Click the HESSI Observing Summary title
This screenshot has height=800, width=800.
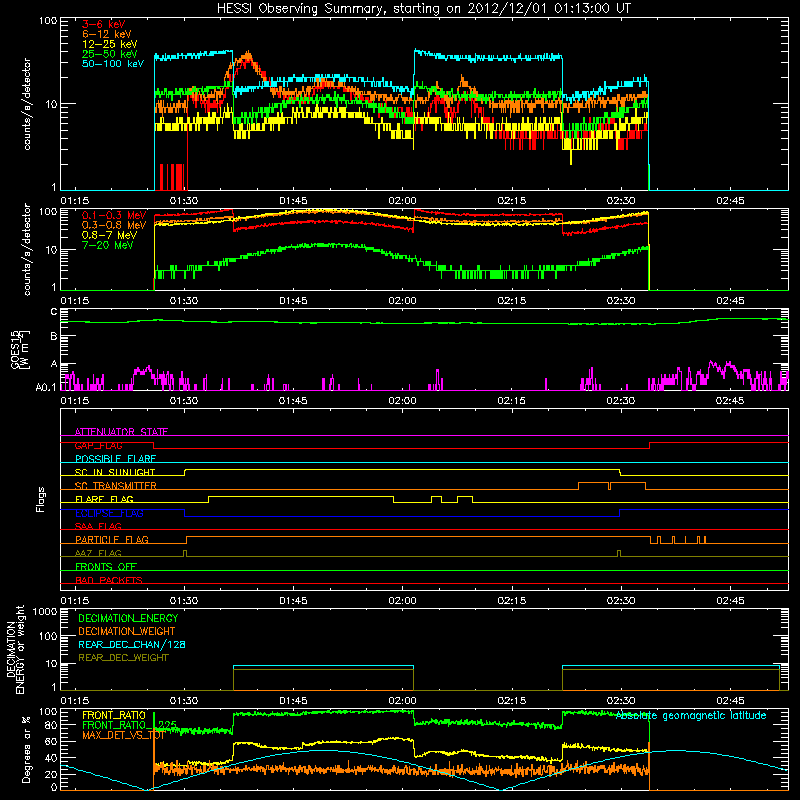pyautogui.click(x=423, y=9)
